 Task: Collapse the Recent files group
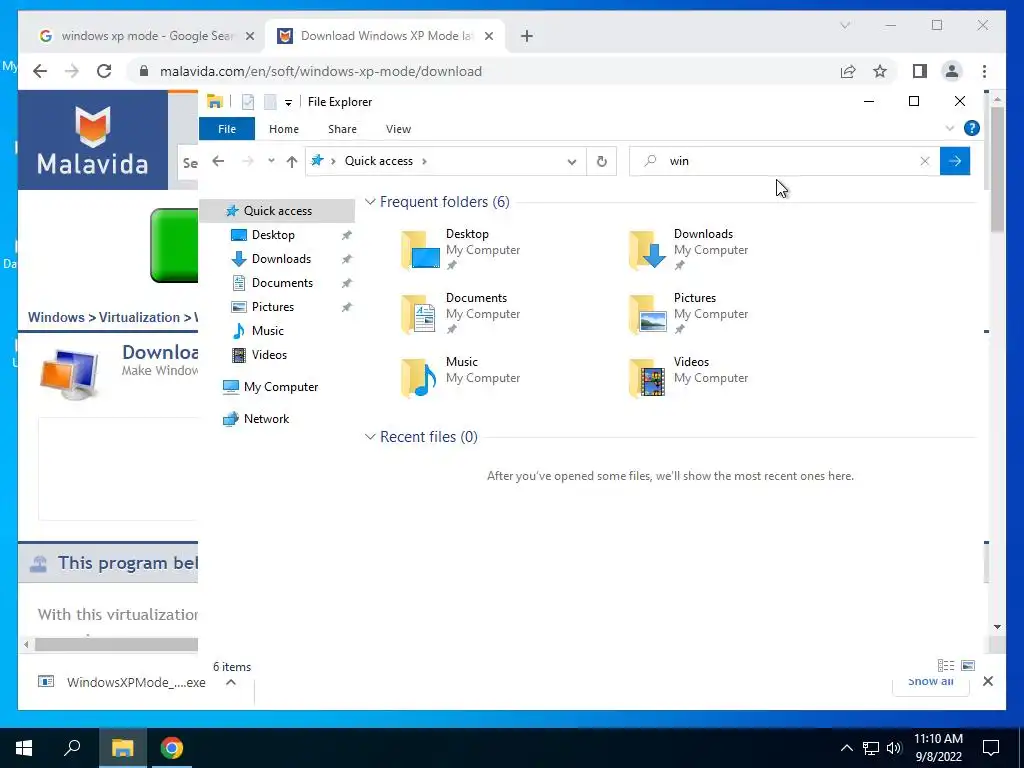pos(370,437)
